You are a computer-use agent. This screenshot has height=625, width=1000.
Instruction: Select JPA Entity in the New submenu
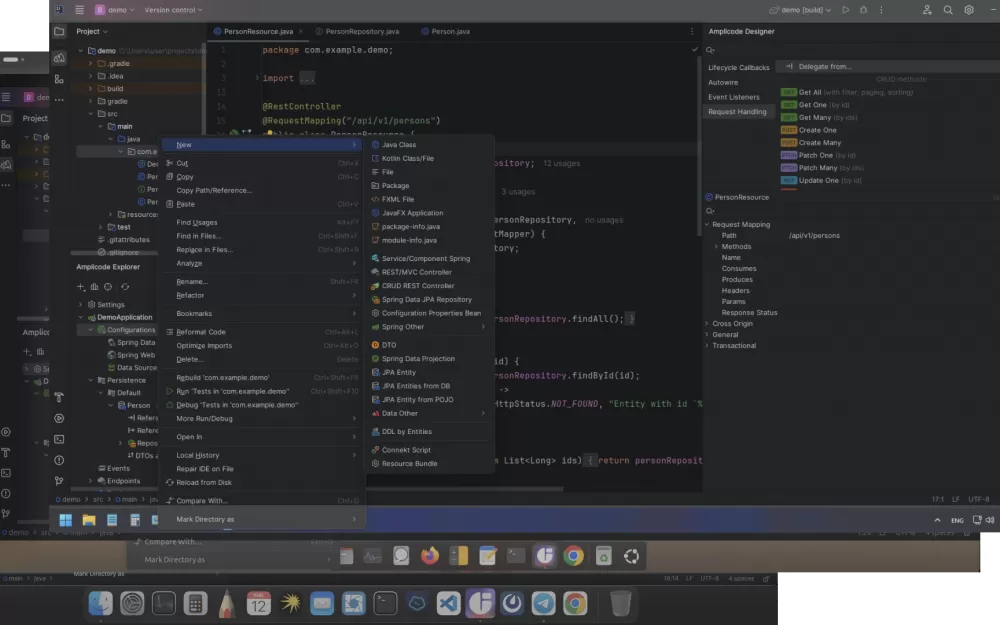(398, 372)
